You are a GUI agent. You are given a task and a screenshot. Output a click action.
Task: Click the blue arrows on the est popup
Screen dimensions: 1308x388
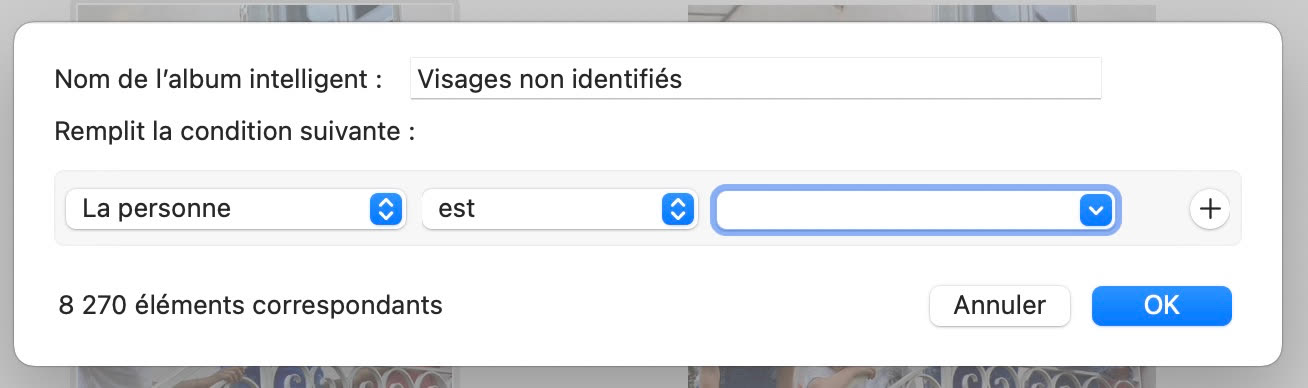pos(677,209)
